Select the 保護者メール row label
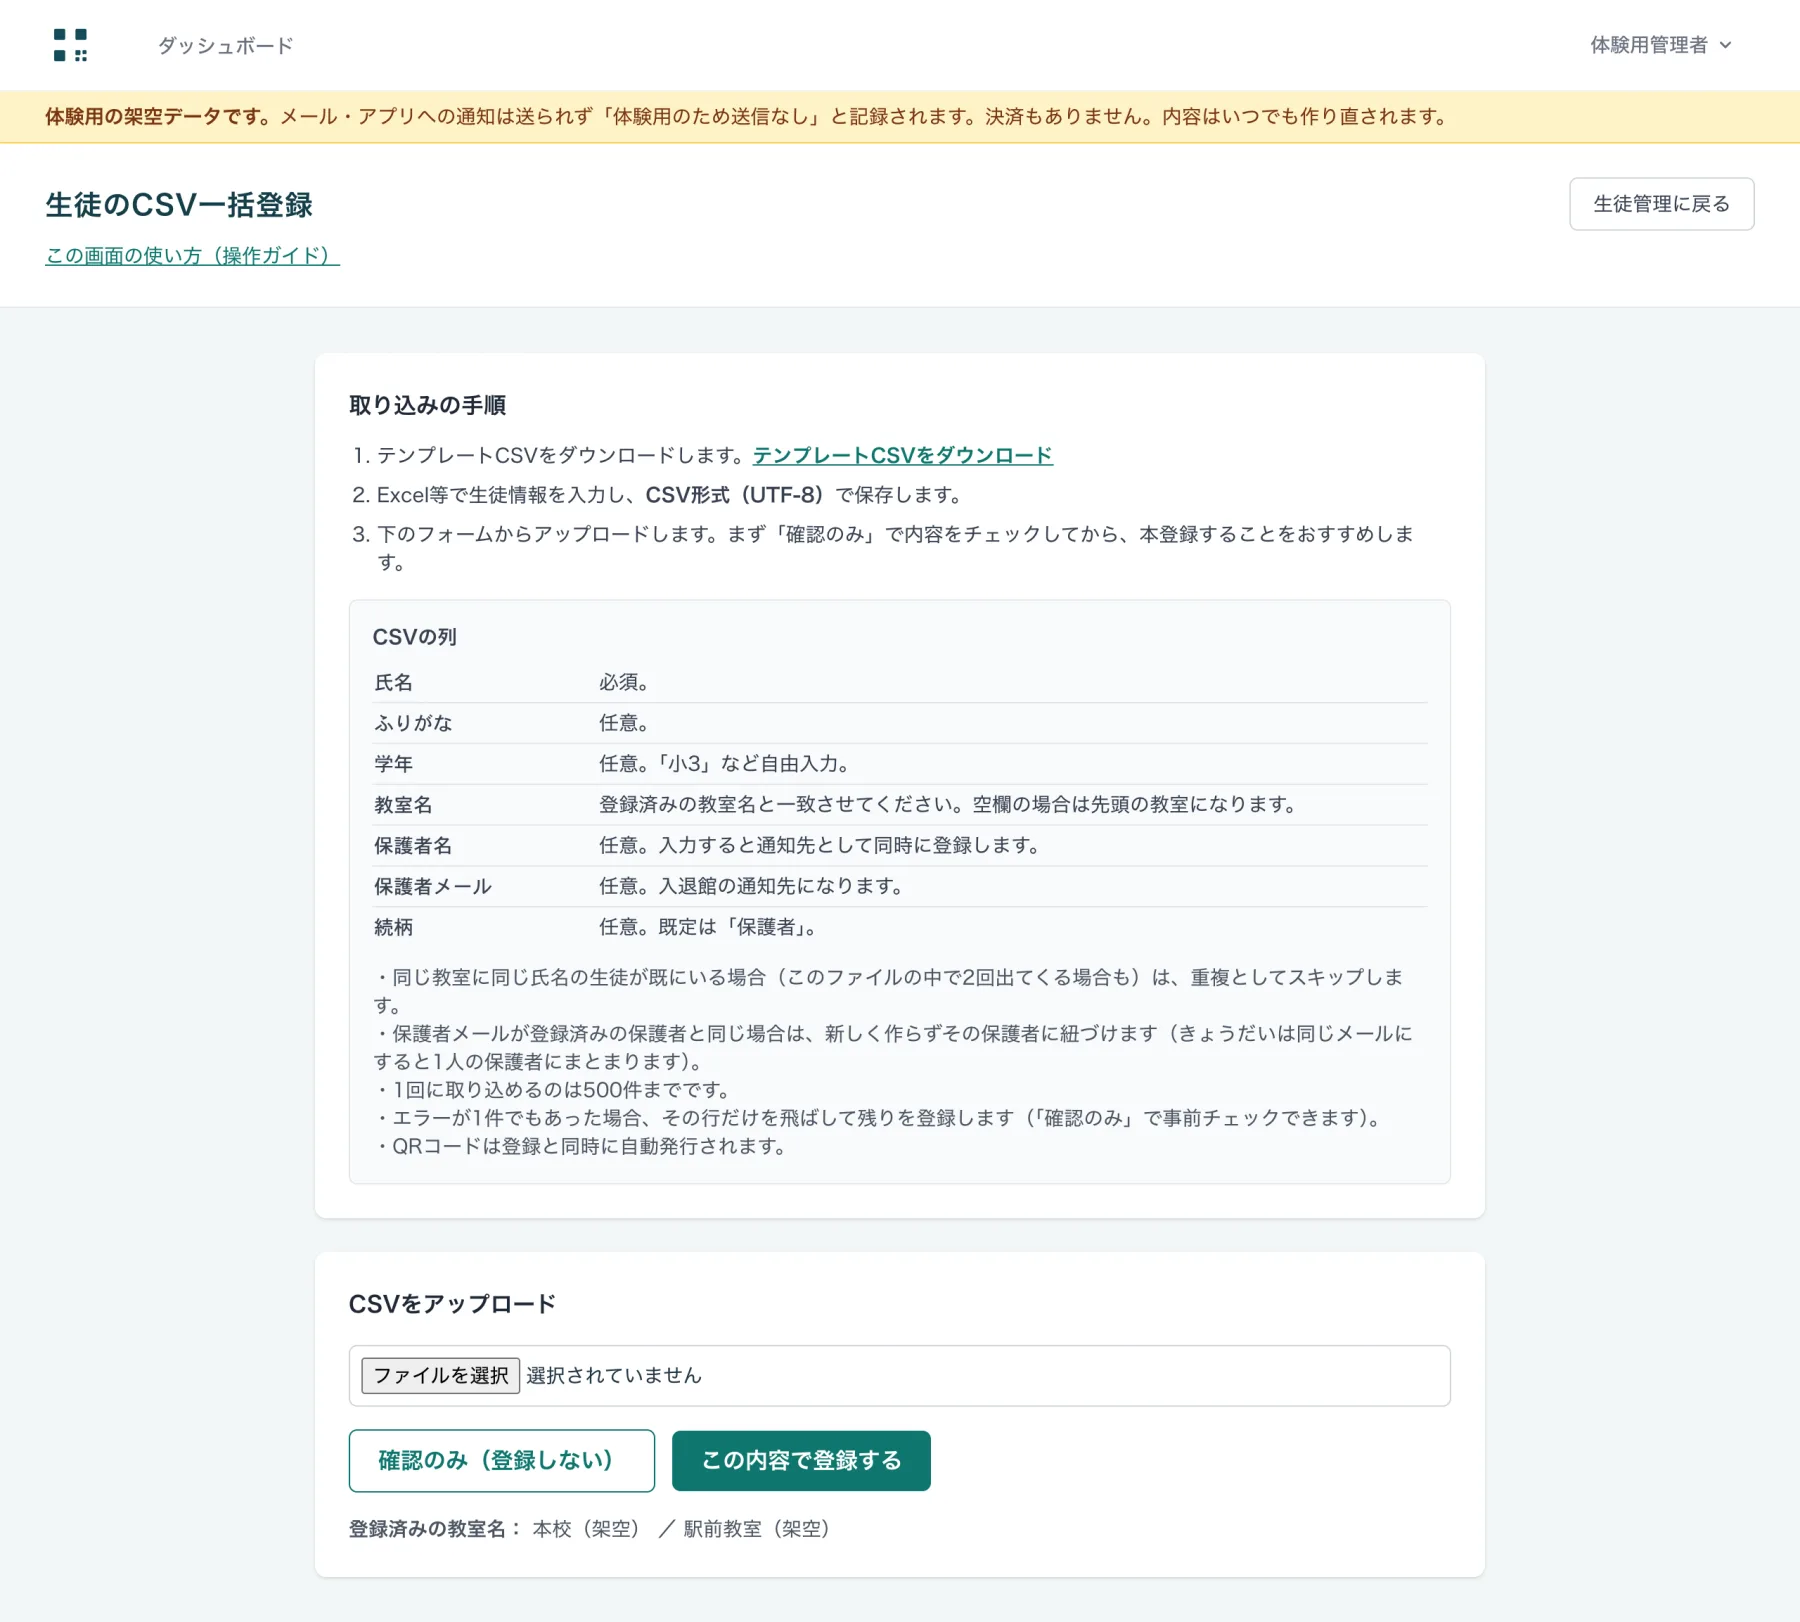 pyautogui.click(x=433, y=887)
